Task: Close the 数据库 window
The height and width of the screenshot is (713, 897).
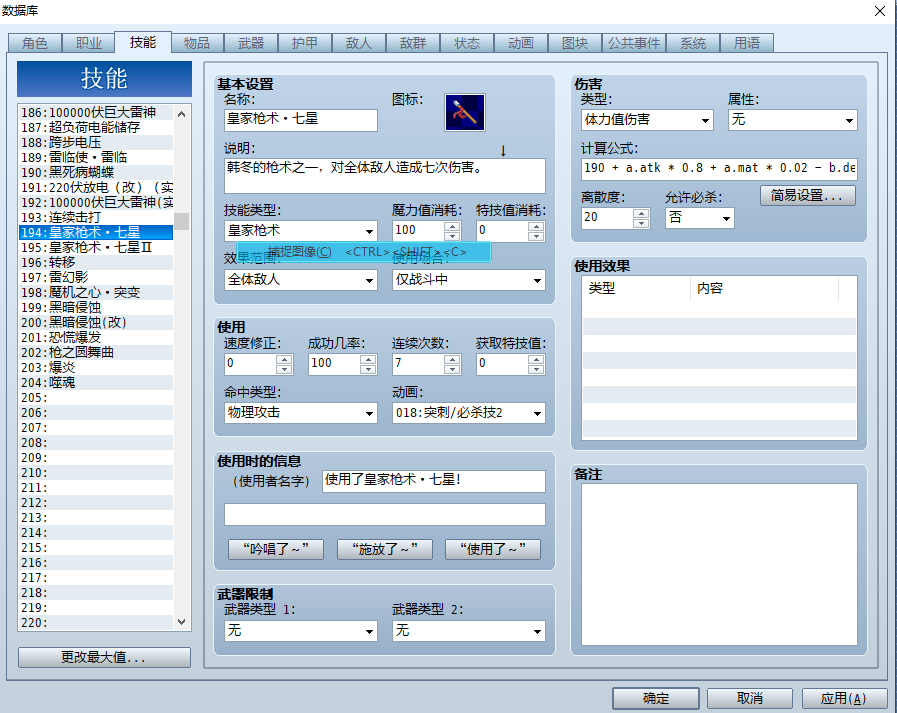Action: [x=880, y=11]
